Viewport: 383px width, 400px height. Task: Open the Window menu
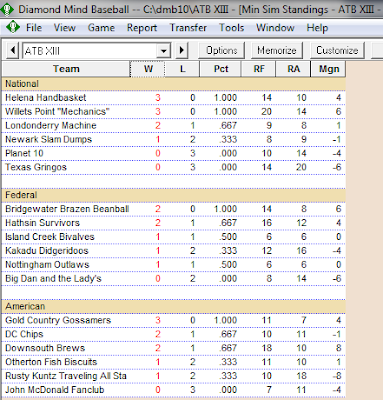275,28
